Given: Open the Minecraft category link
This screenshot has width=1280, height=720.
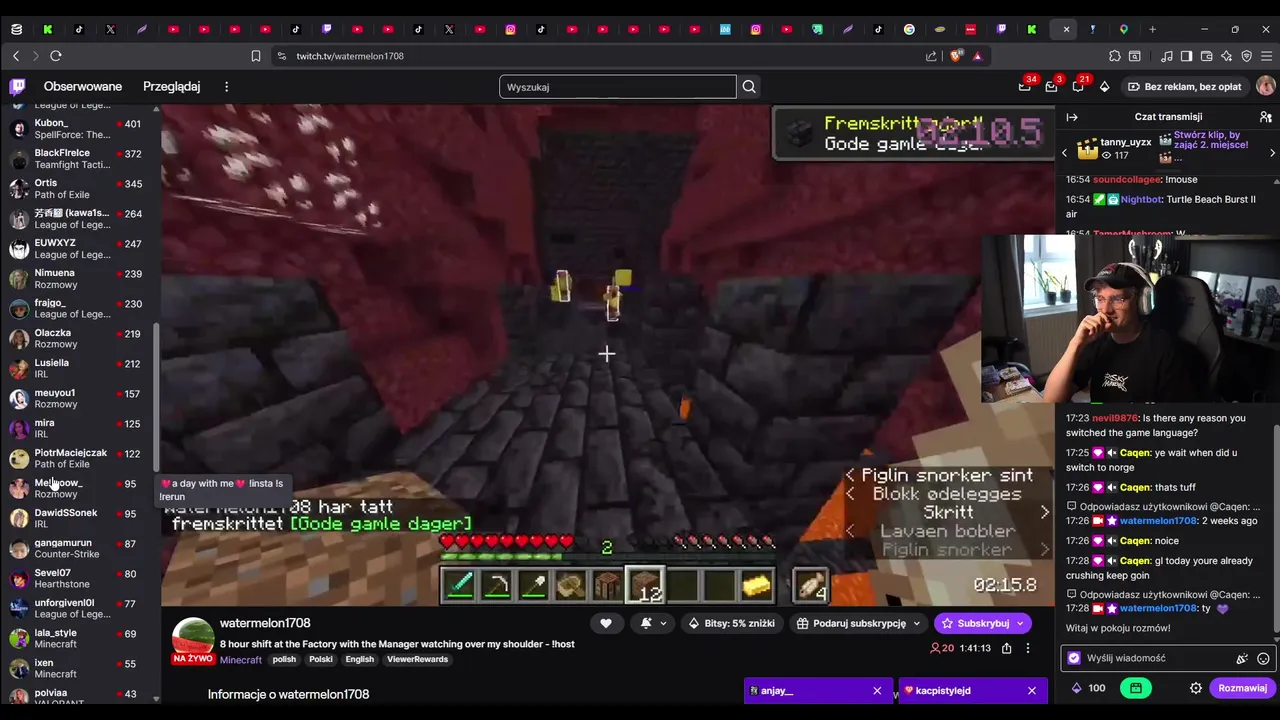Looking at the screenshot, I should pyautogui.click(x=240, y=660).
